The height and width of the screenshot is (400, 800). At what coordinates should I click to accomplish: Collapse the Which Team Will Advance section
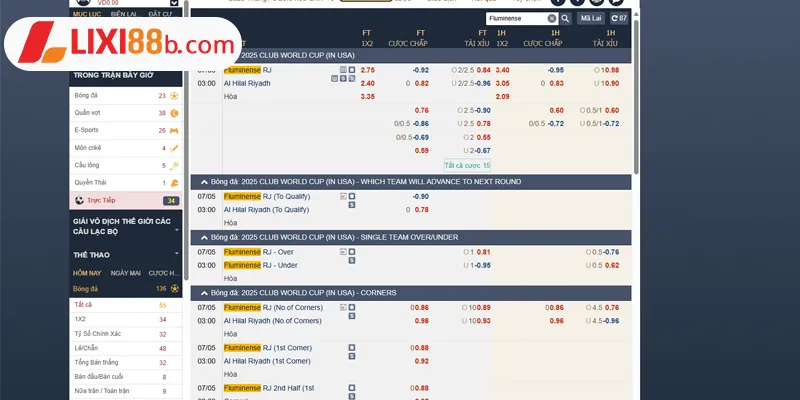click(205, 182)
